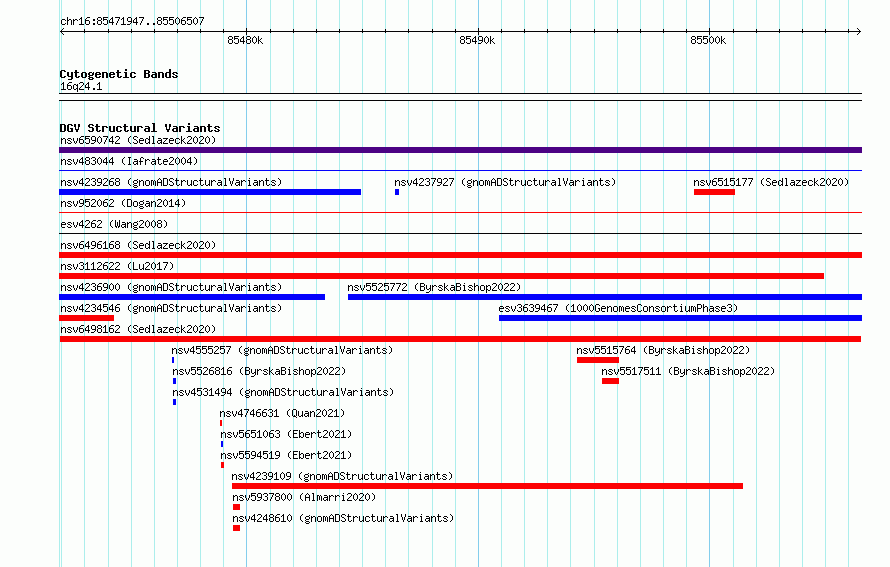The image size is (890, 567).
Task: Click the nsv6498162 (Sedlazeck2020) label
Action: click(138, 329)
